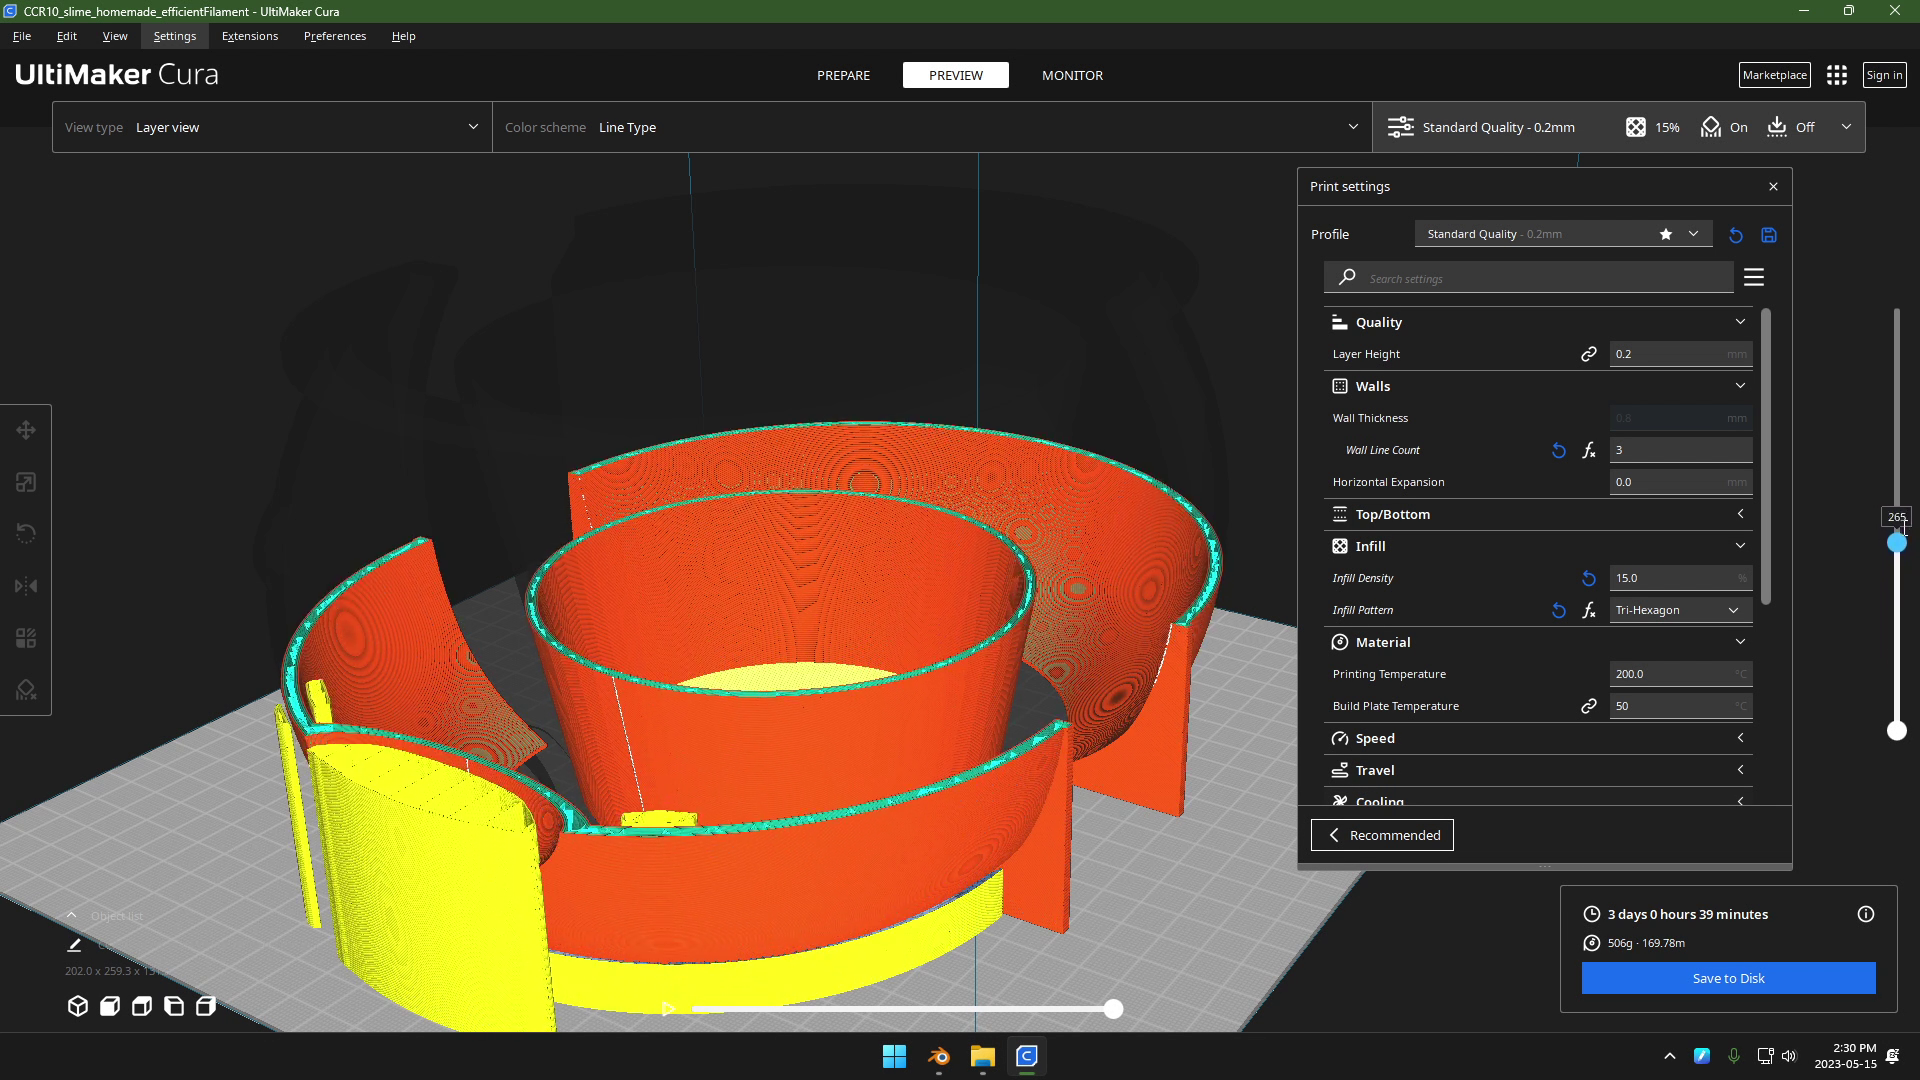Switch to left side view camera icon

pos(174,1006)
